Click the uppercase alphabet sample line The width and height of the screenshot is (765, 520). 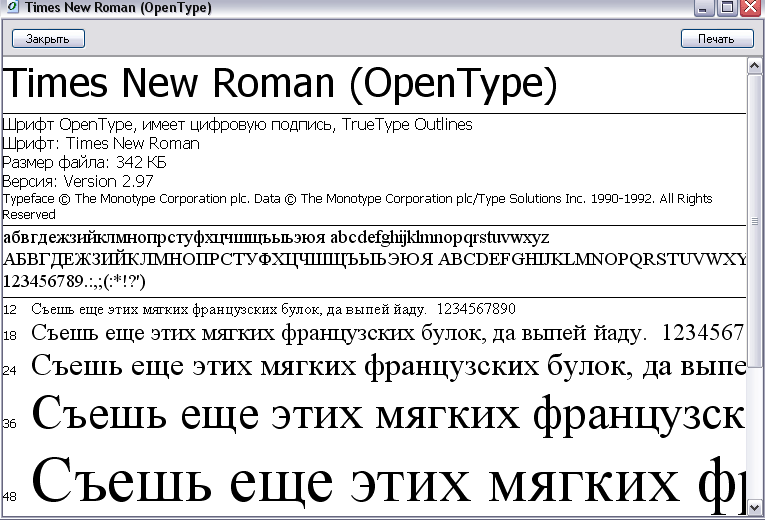(374, 259)
